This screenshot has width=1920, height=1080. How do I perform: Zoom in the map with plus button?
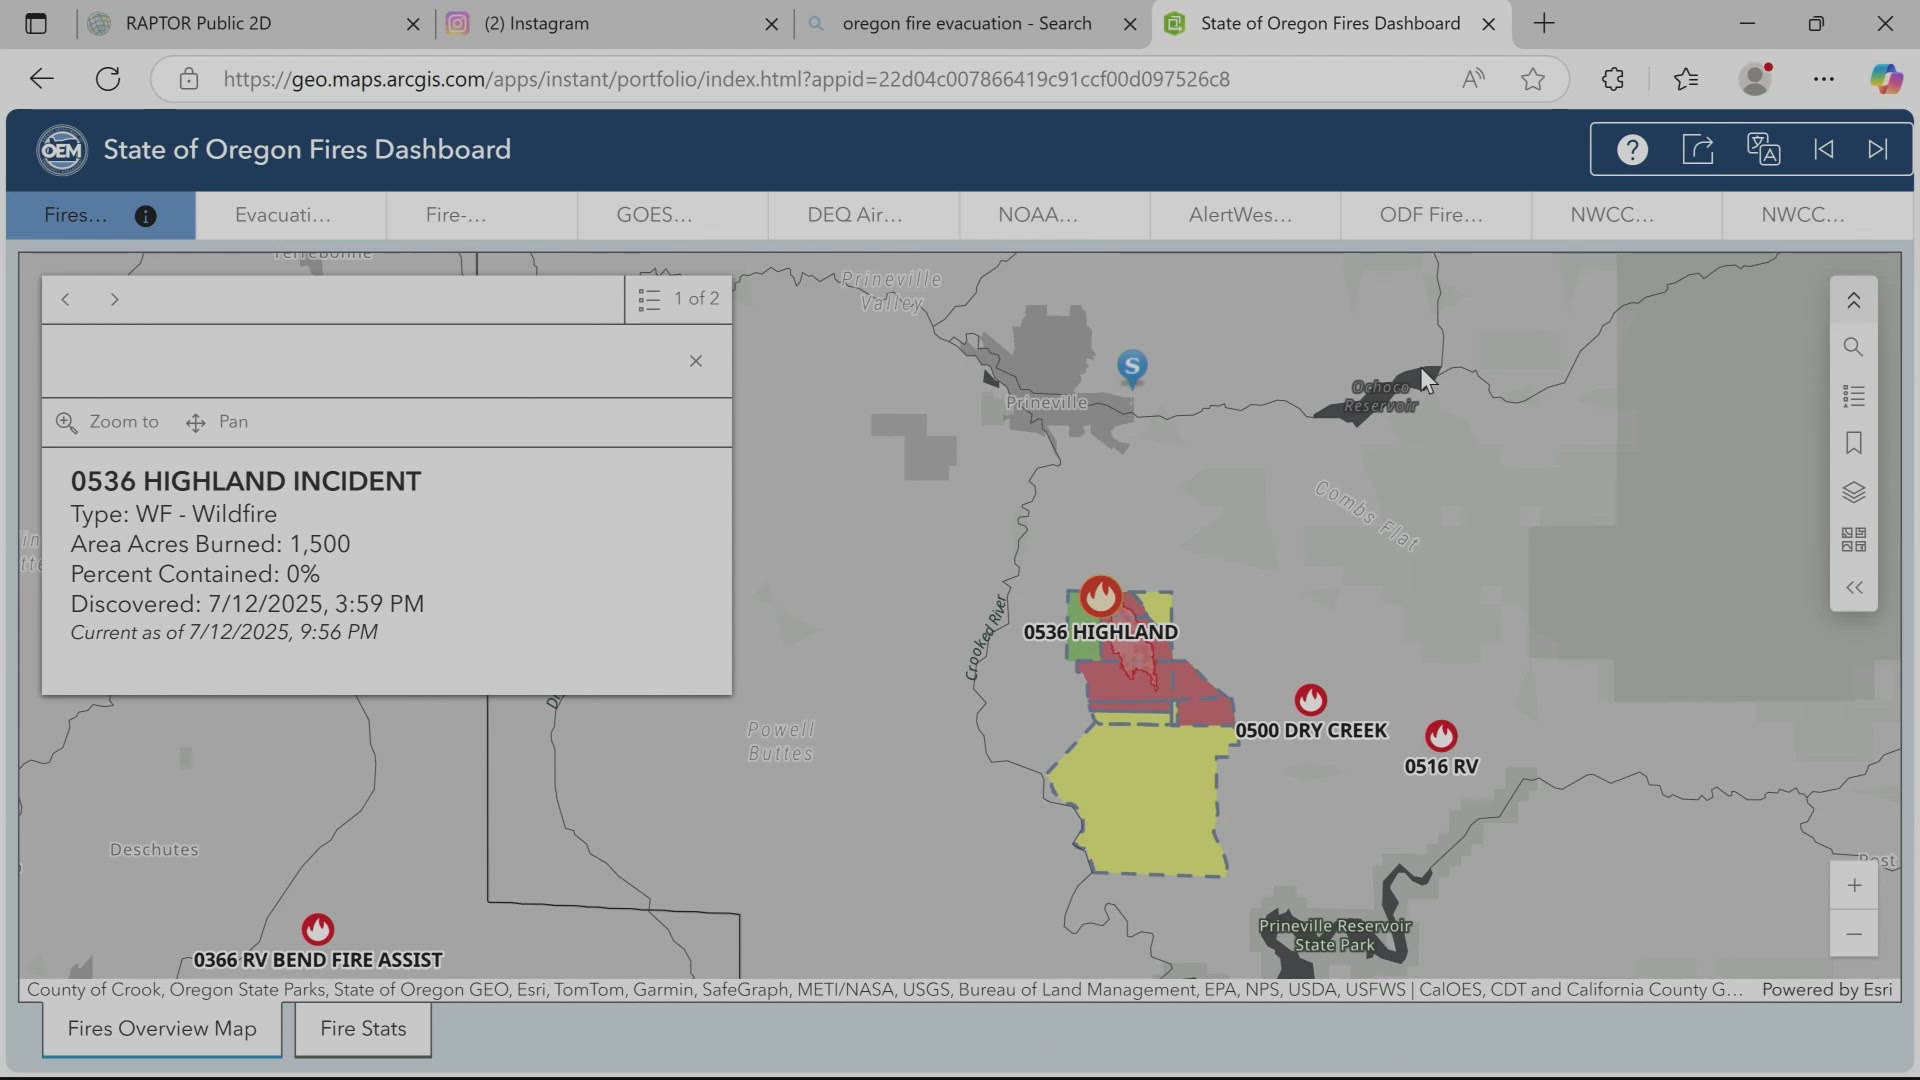(x=1854, y=885)
